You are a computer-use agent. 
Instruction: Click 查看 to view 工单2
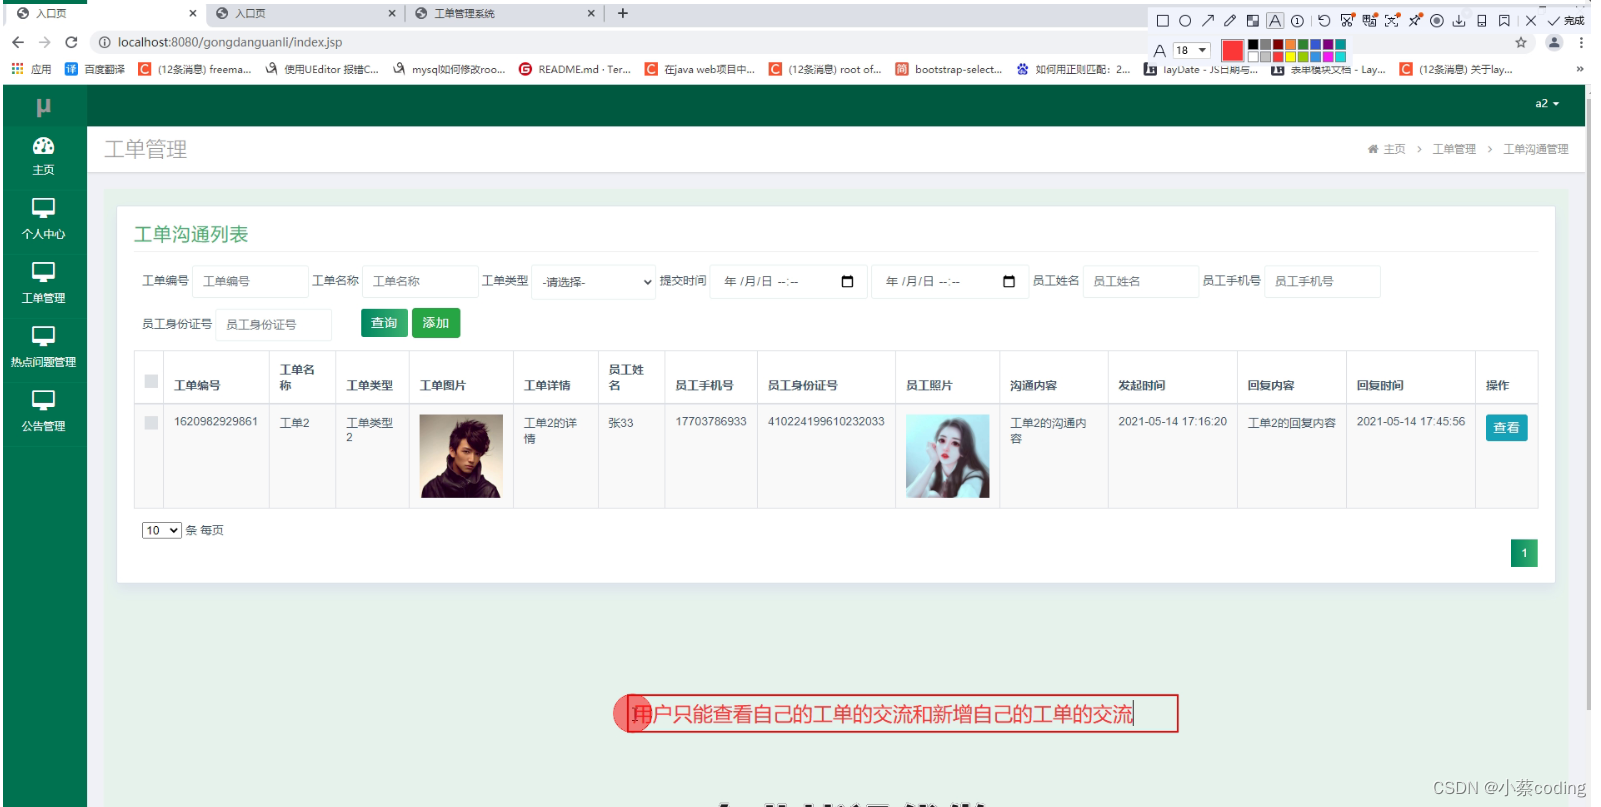point(1506,428)
